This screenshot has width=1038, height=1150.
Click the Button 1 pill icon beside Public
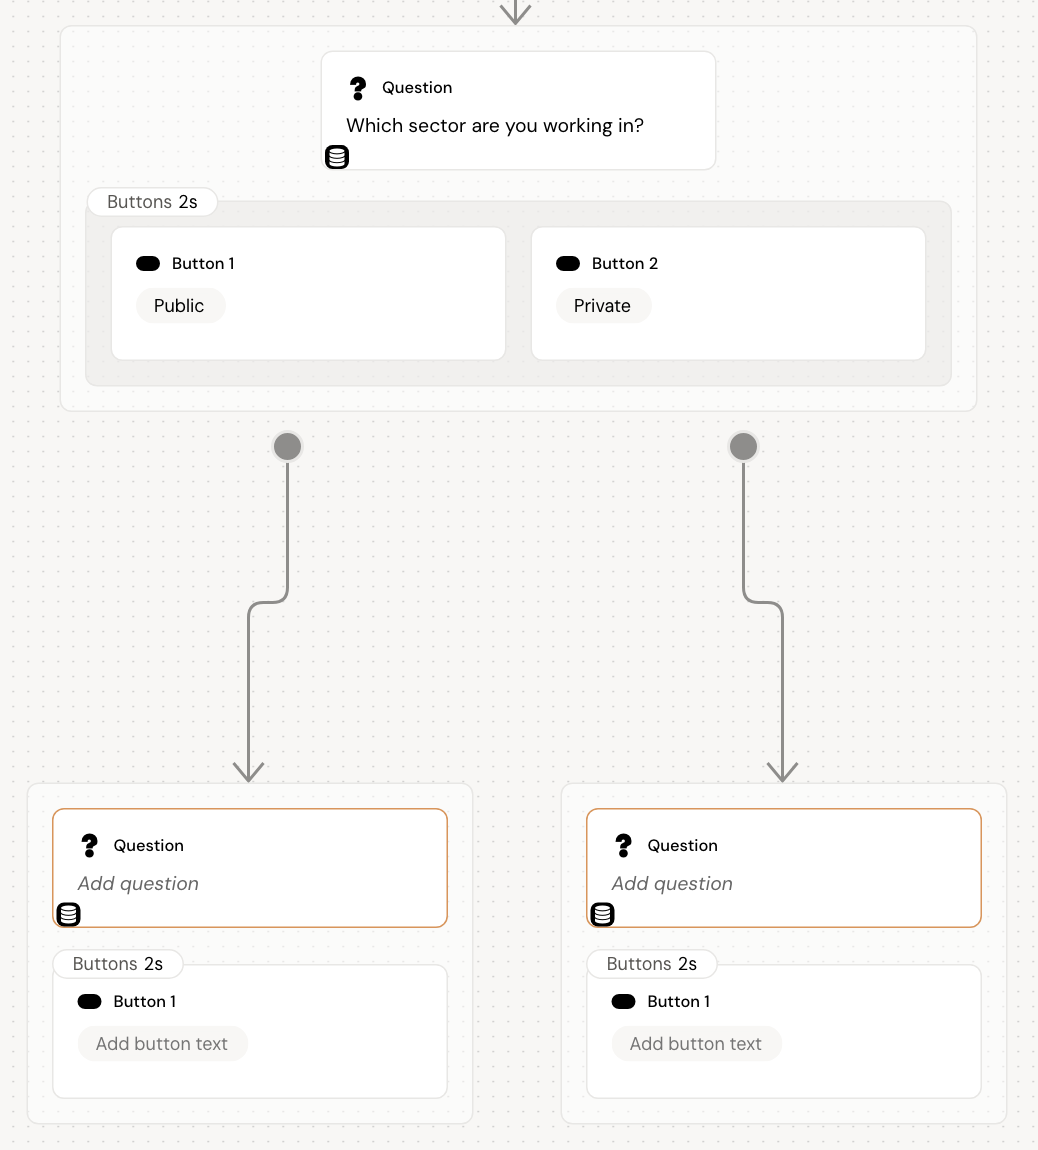[x=148, y=264]
